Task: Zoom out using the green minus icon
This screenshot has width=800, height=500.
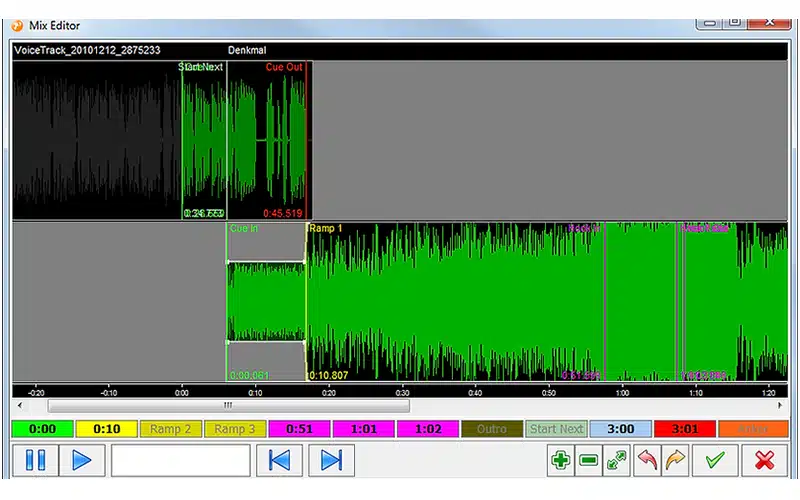Action: pyautogui.click(x=588, y=460)
